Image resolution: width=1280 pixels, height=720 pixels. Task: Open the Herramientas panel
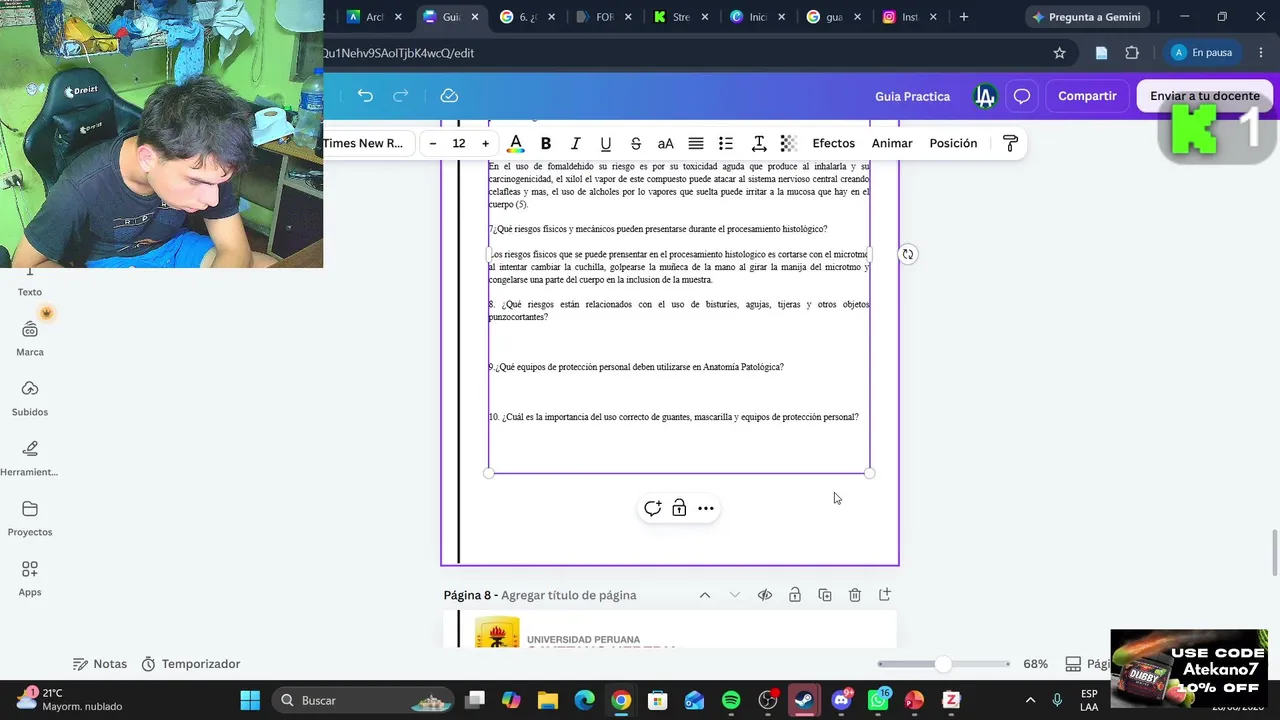(x=30, y=458)
